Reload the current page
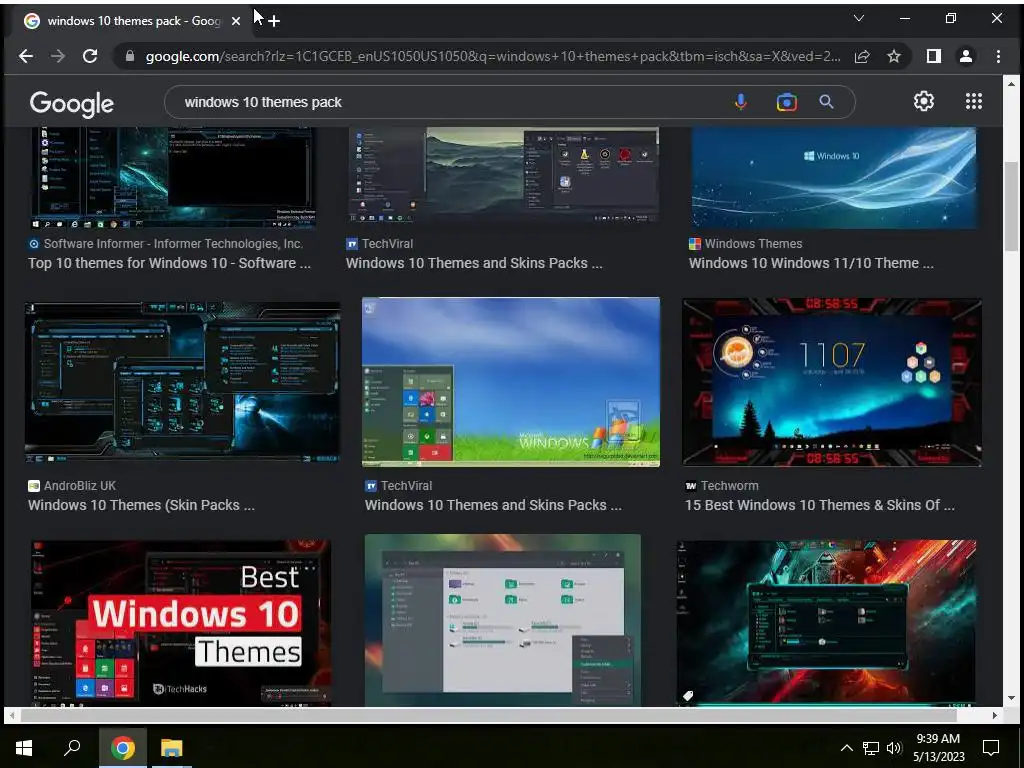The width and height of the screenshot is (1024, 768). pos(90,56)
